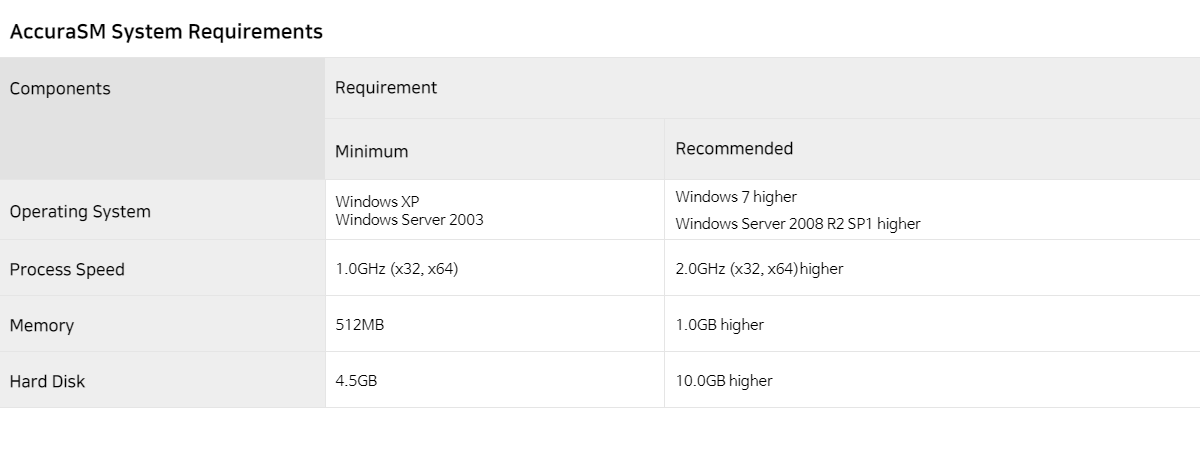Click the Requirement column header

(x=762, y=88)
